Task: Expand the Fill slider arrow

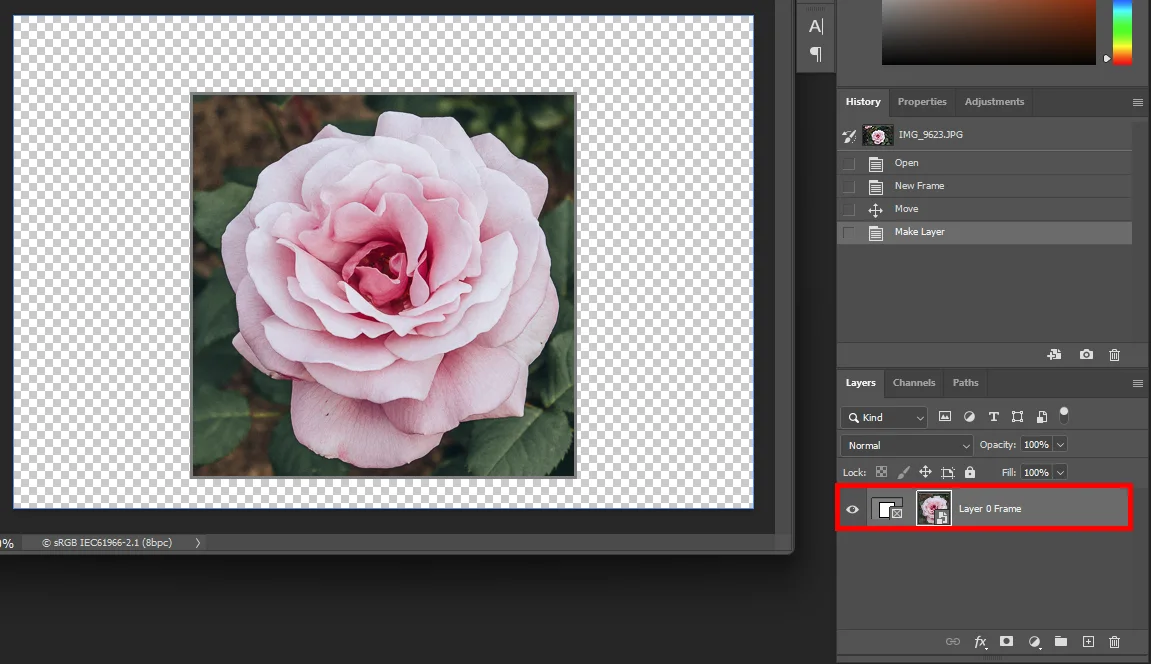Action: 1060,473
